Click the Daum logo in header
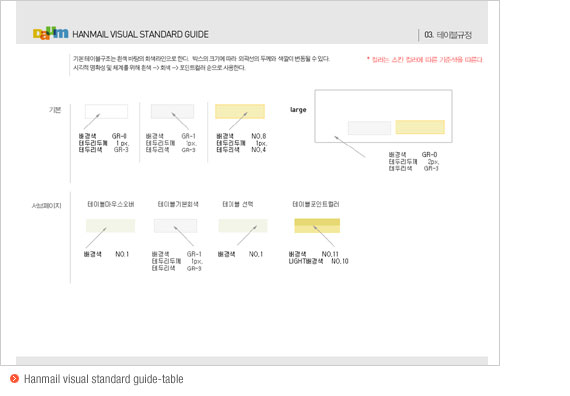The image size is (570, 396). pyautogui.click(x=50, y=33)
